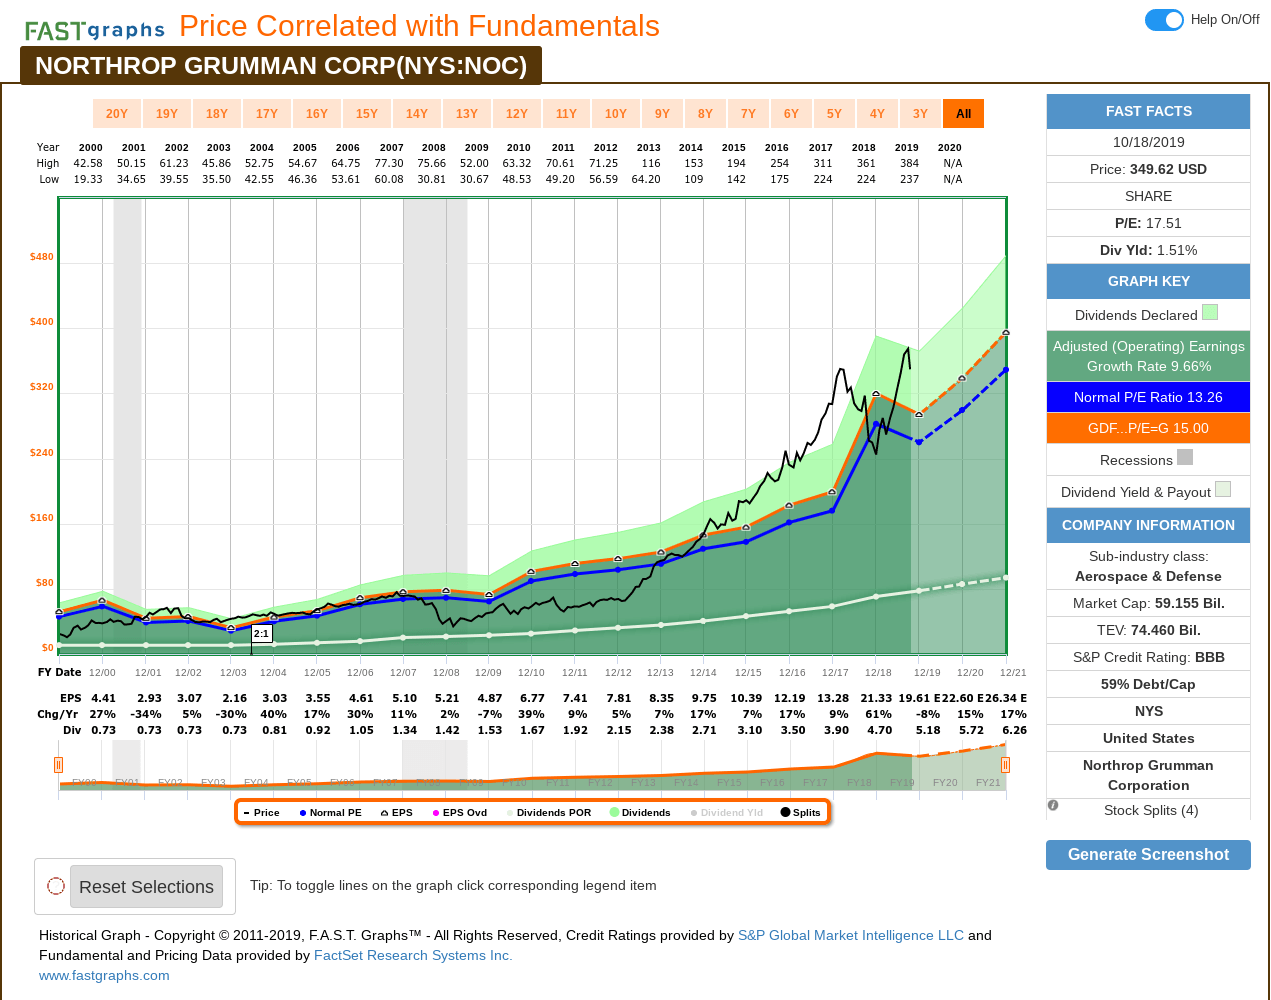Toggle Dividends POR legend item
1271x1000 pixels.
(x=549, y=812)
